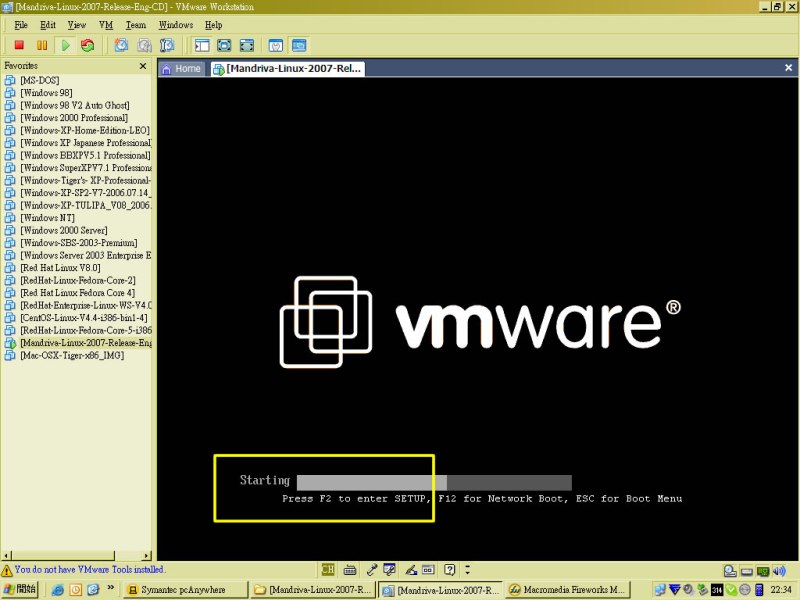The height and width of the screenshot is (600, 800).
Task: Open the Snapshot Manager toolbar icon
Action: (167, 45)
